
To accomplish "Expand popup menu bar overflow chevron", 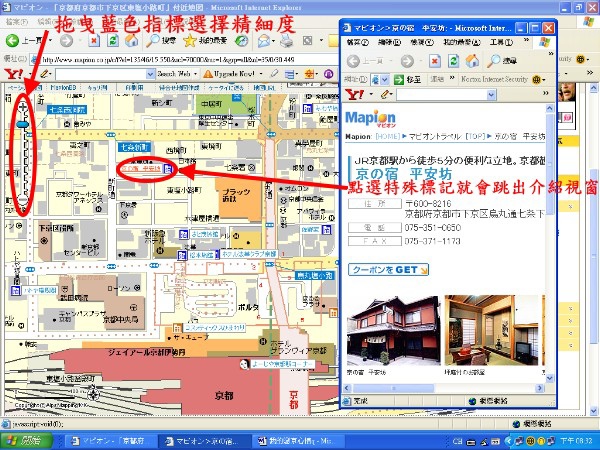I will click(527, 40).
